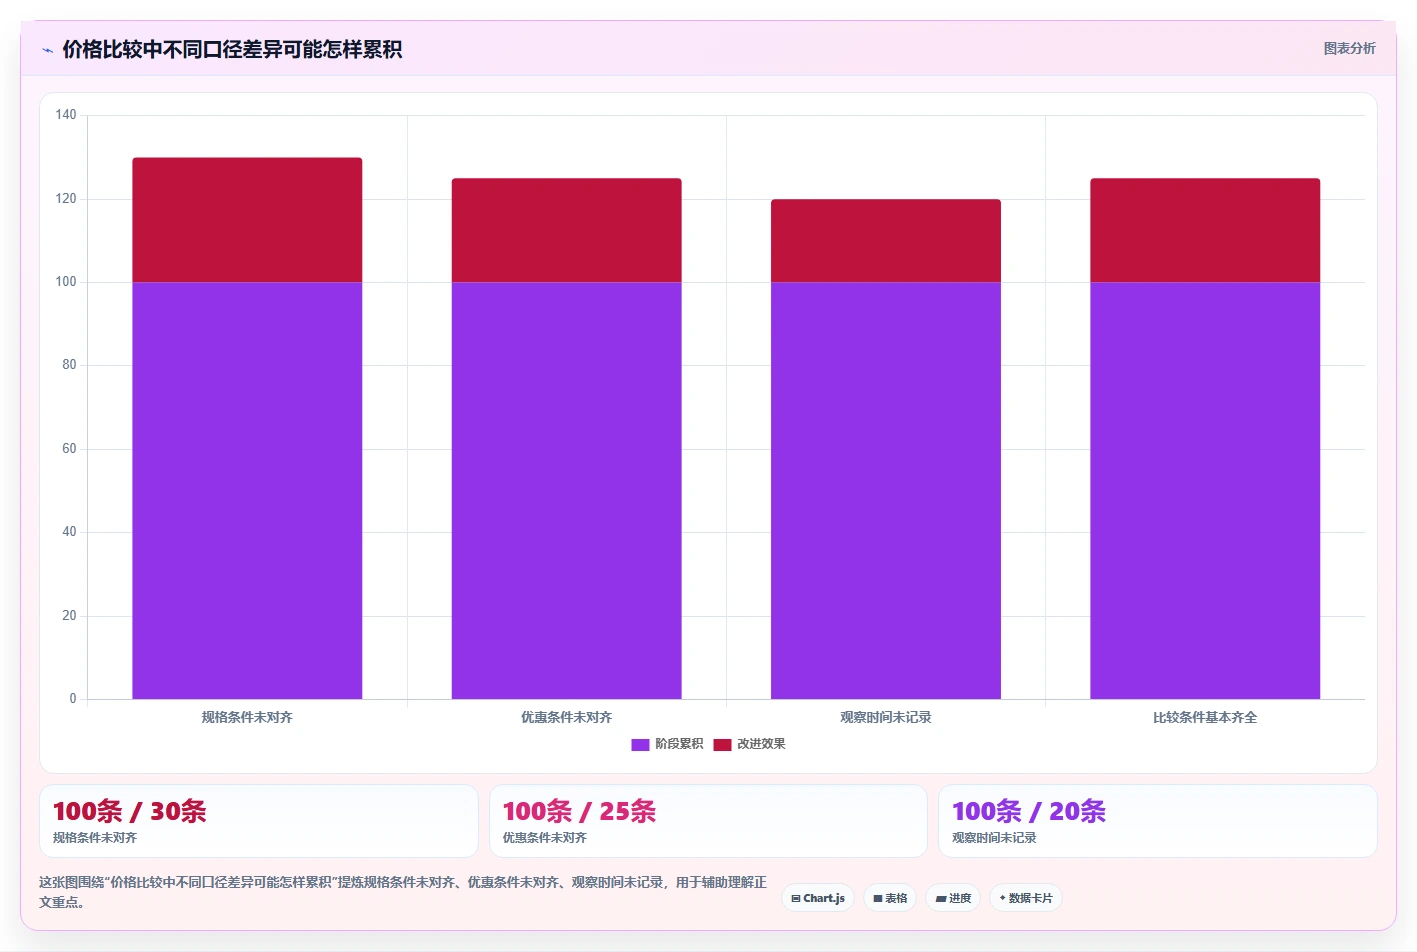Click the x-axis label 比较条件基本齐全

(x=1205, y=717)
